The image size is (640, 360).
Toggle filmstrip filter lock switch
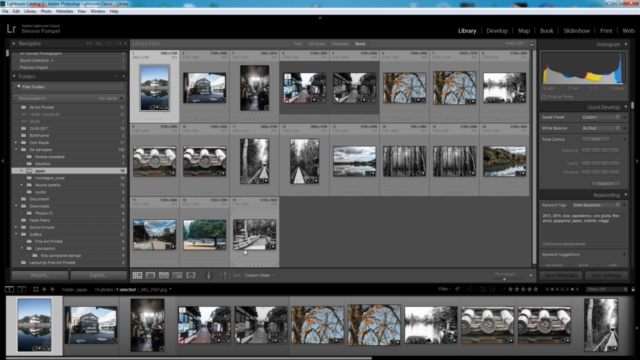(x=633, y=289)
